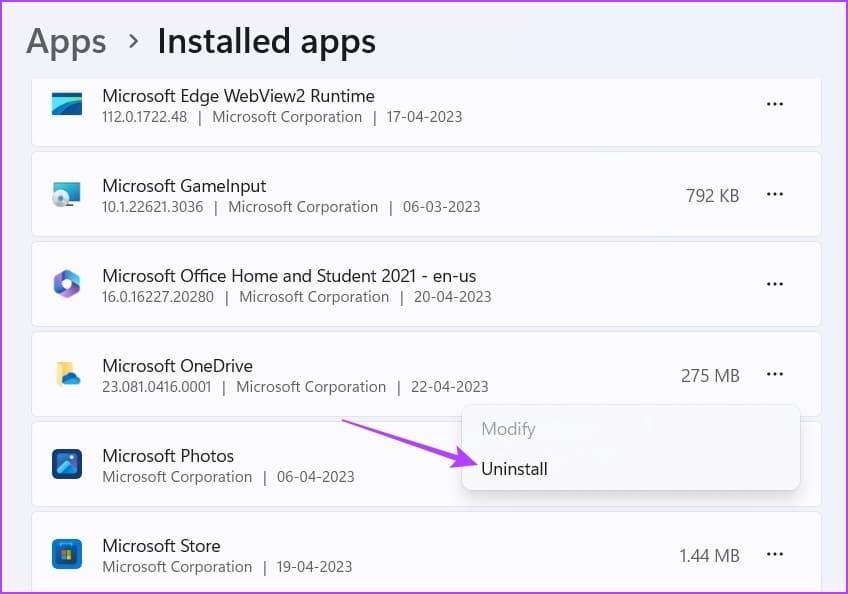Screen dimensions: 848x594
Task: Click the Microsoft Photos app icon
Action: tap(67, 464)
